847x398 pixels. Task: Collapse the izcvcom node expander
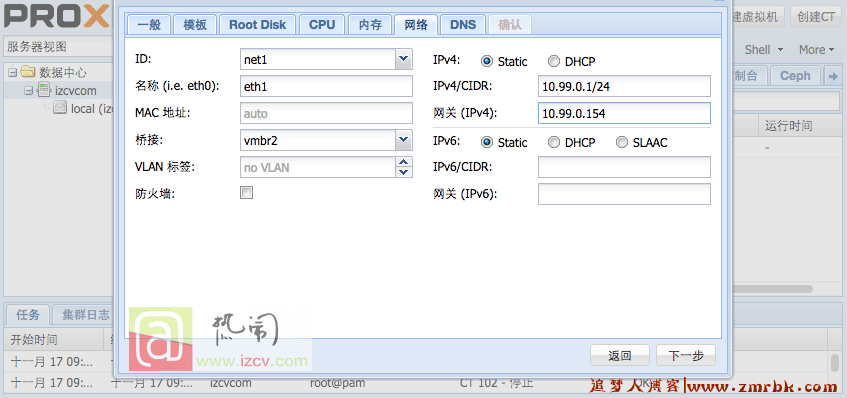[x=28, y=91]
